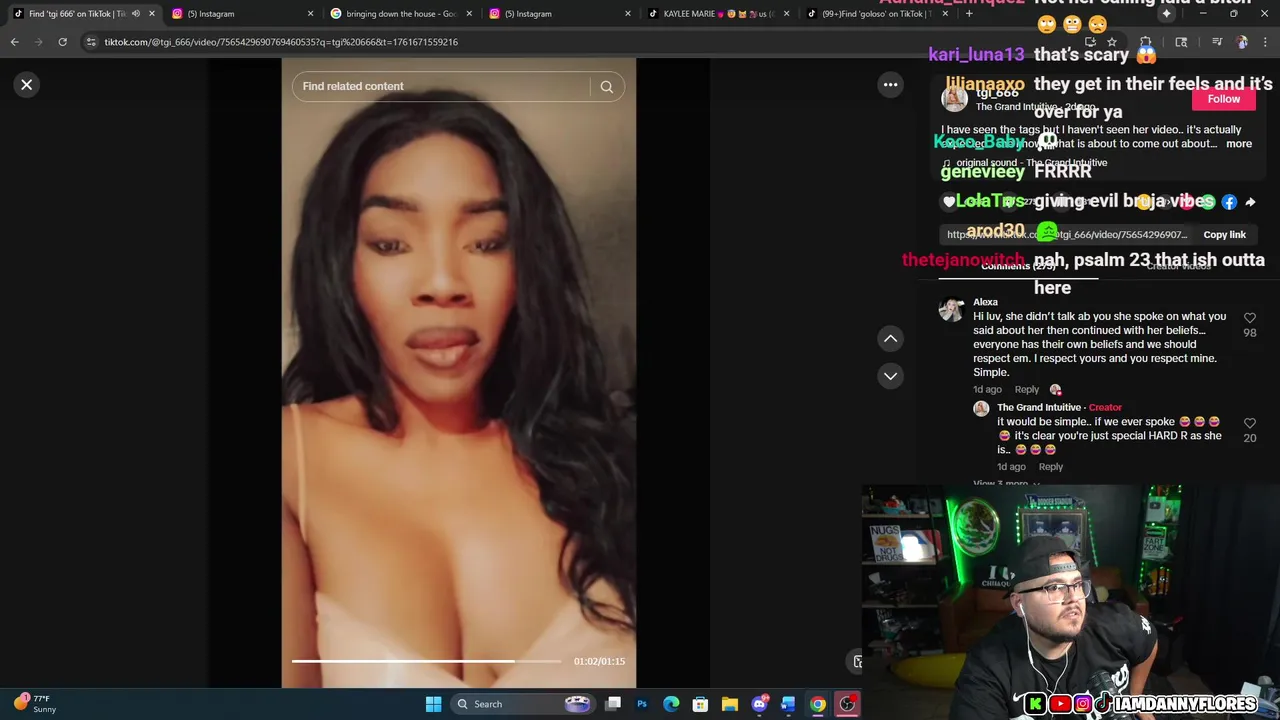Click the Gemini sparkle icon in Chrome titlebar
1280x720 pixels.
coord(1166,14)
